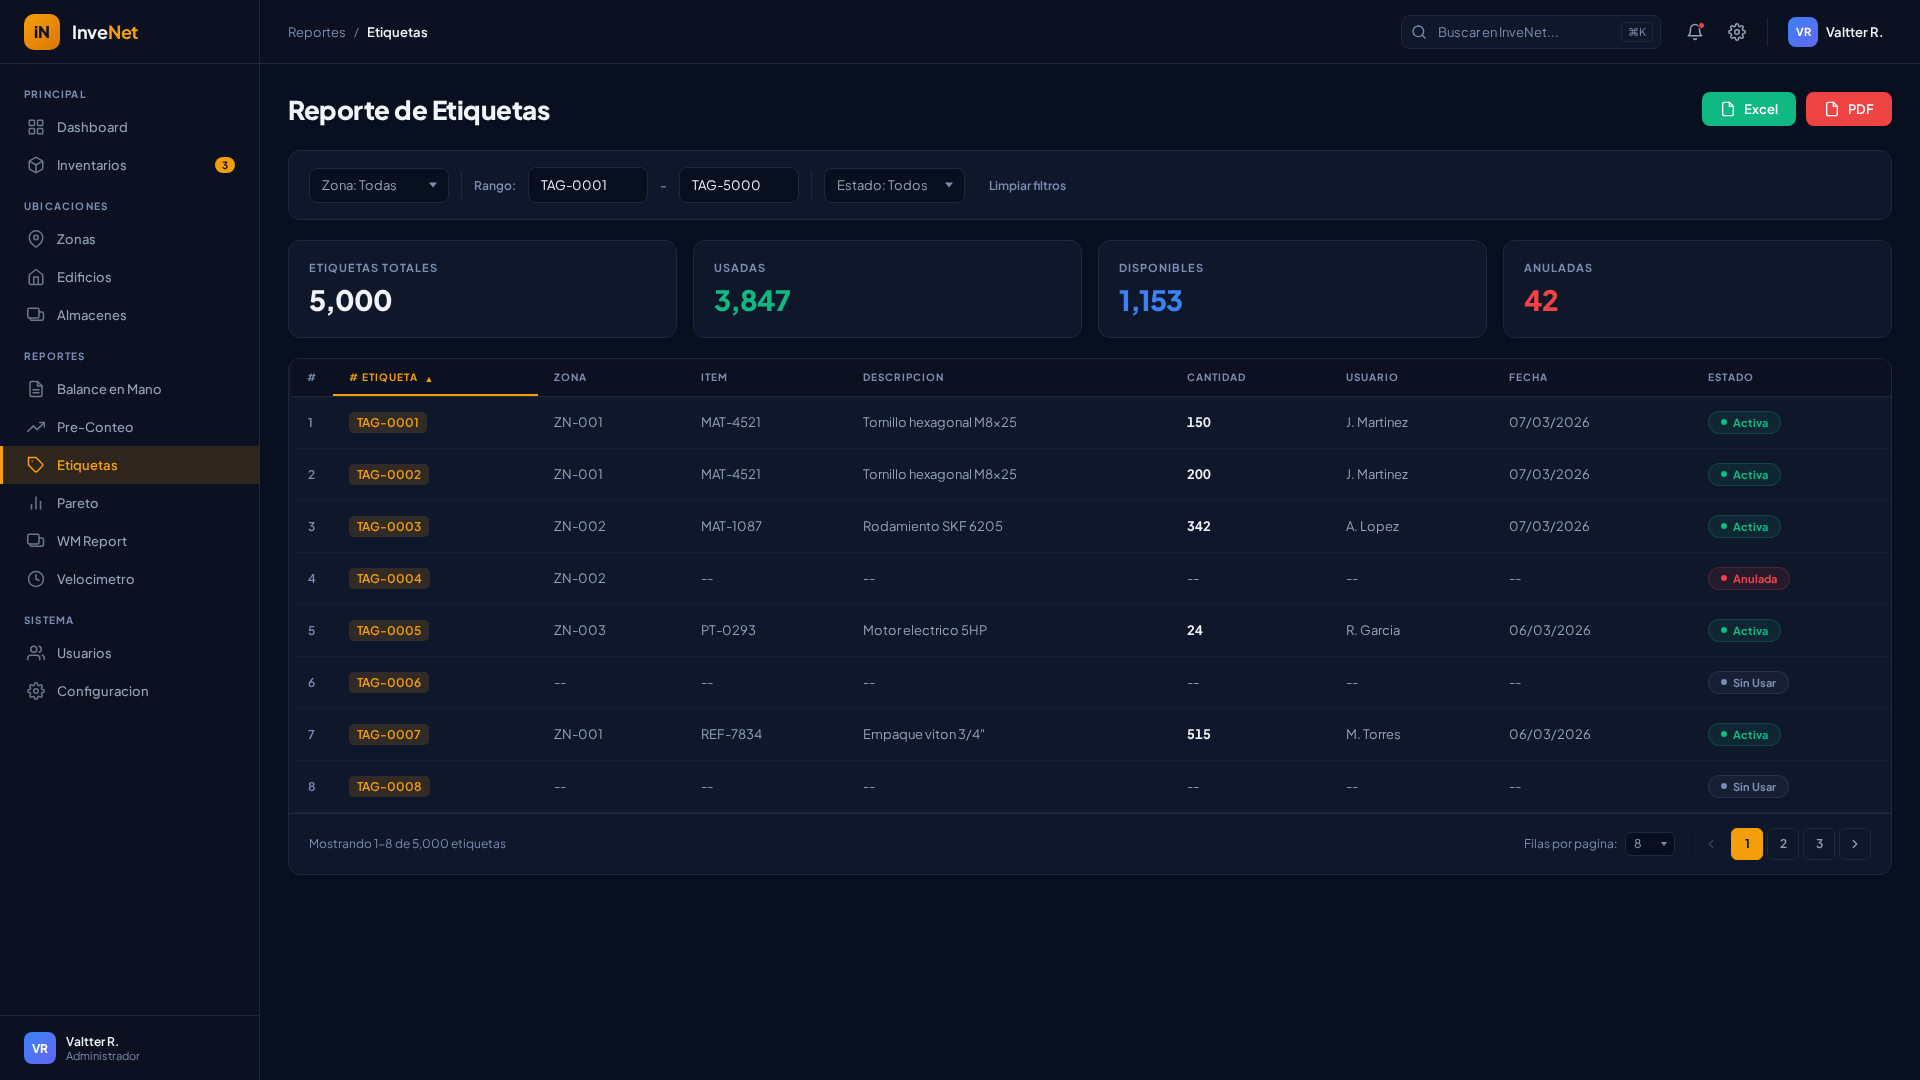Export report as PDF
Viewport: 1920px width, 1080px height.
(1848, 109)
